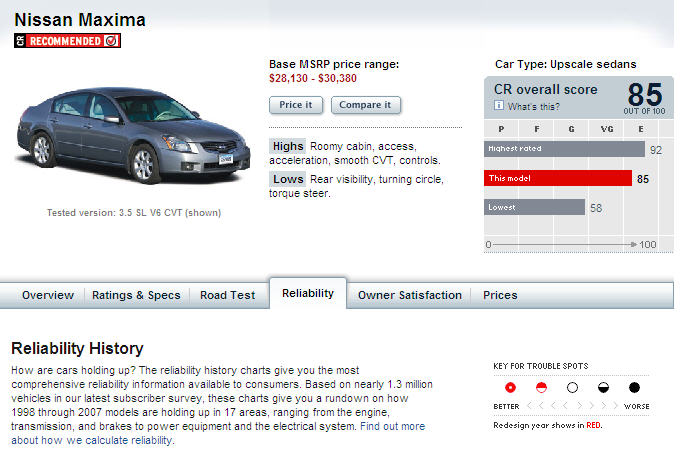The image size is (694, 471).
Task: Click the empty circle average symbol
Action: click(x=572, y=387)
